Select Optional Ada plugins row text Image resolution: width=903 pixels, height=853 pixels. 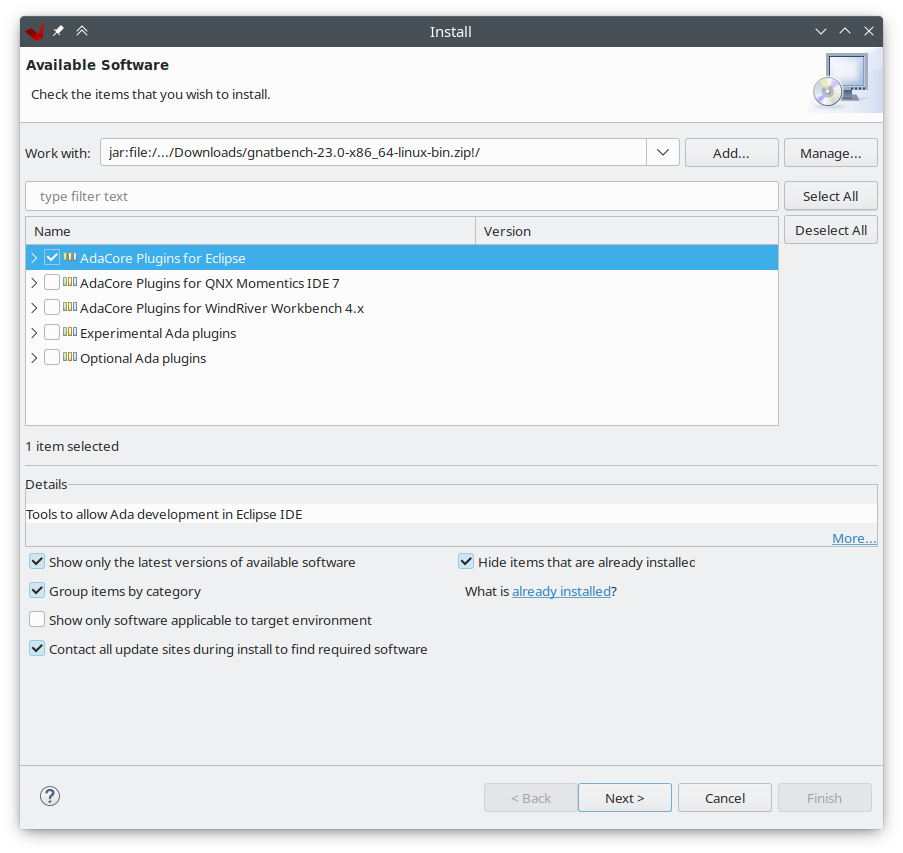(143, 358)
